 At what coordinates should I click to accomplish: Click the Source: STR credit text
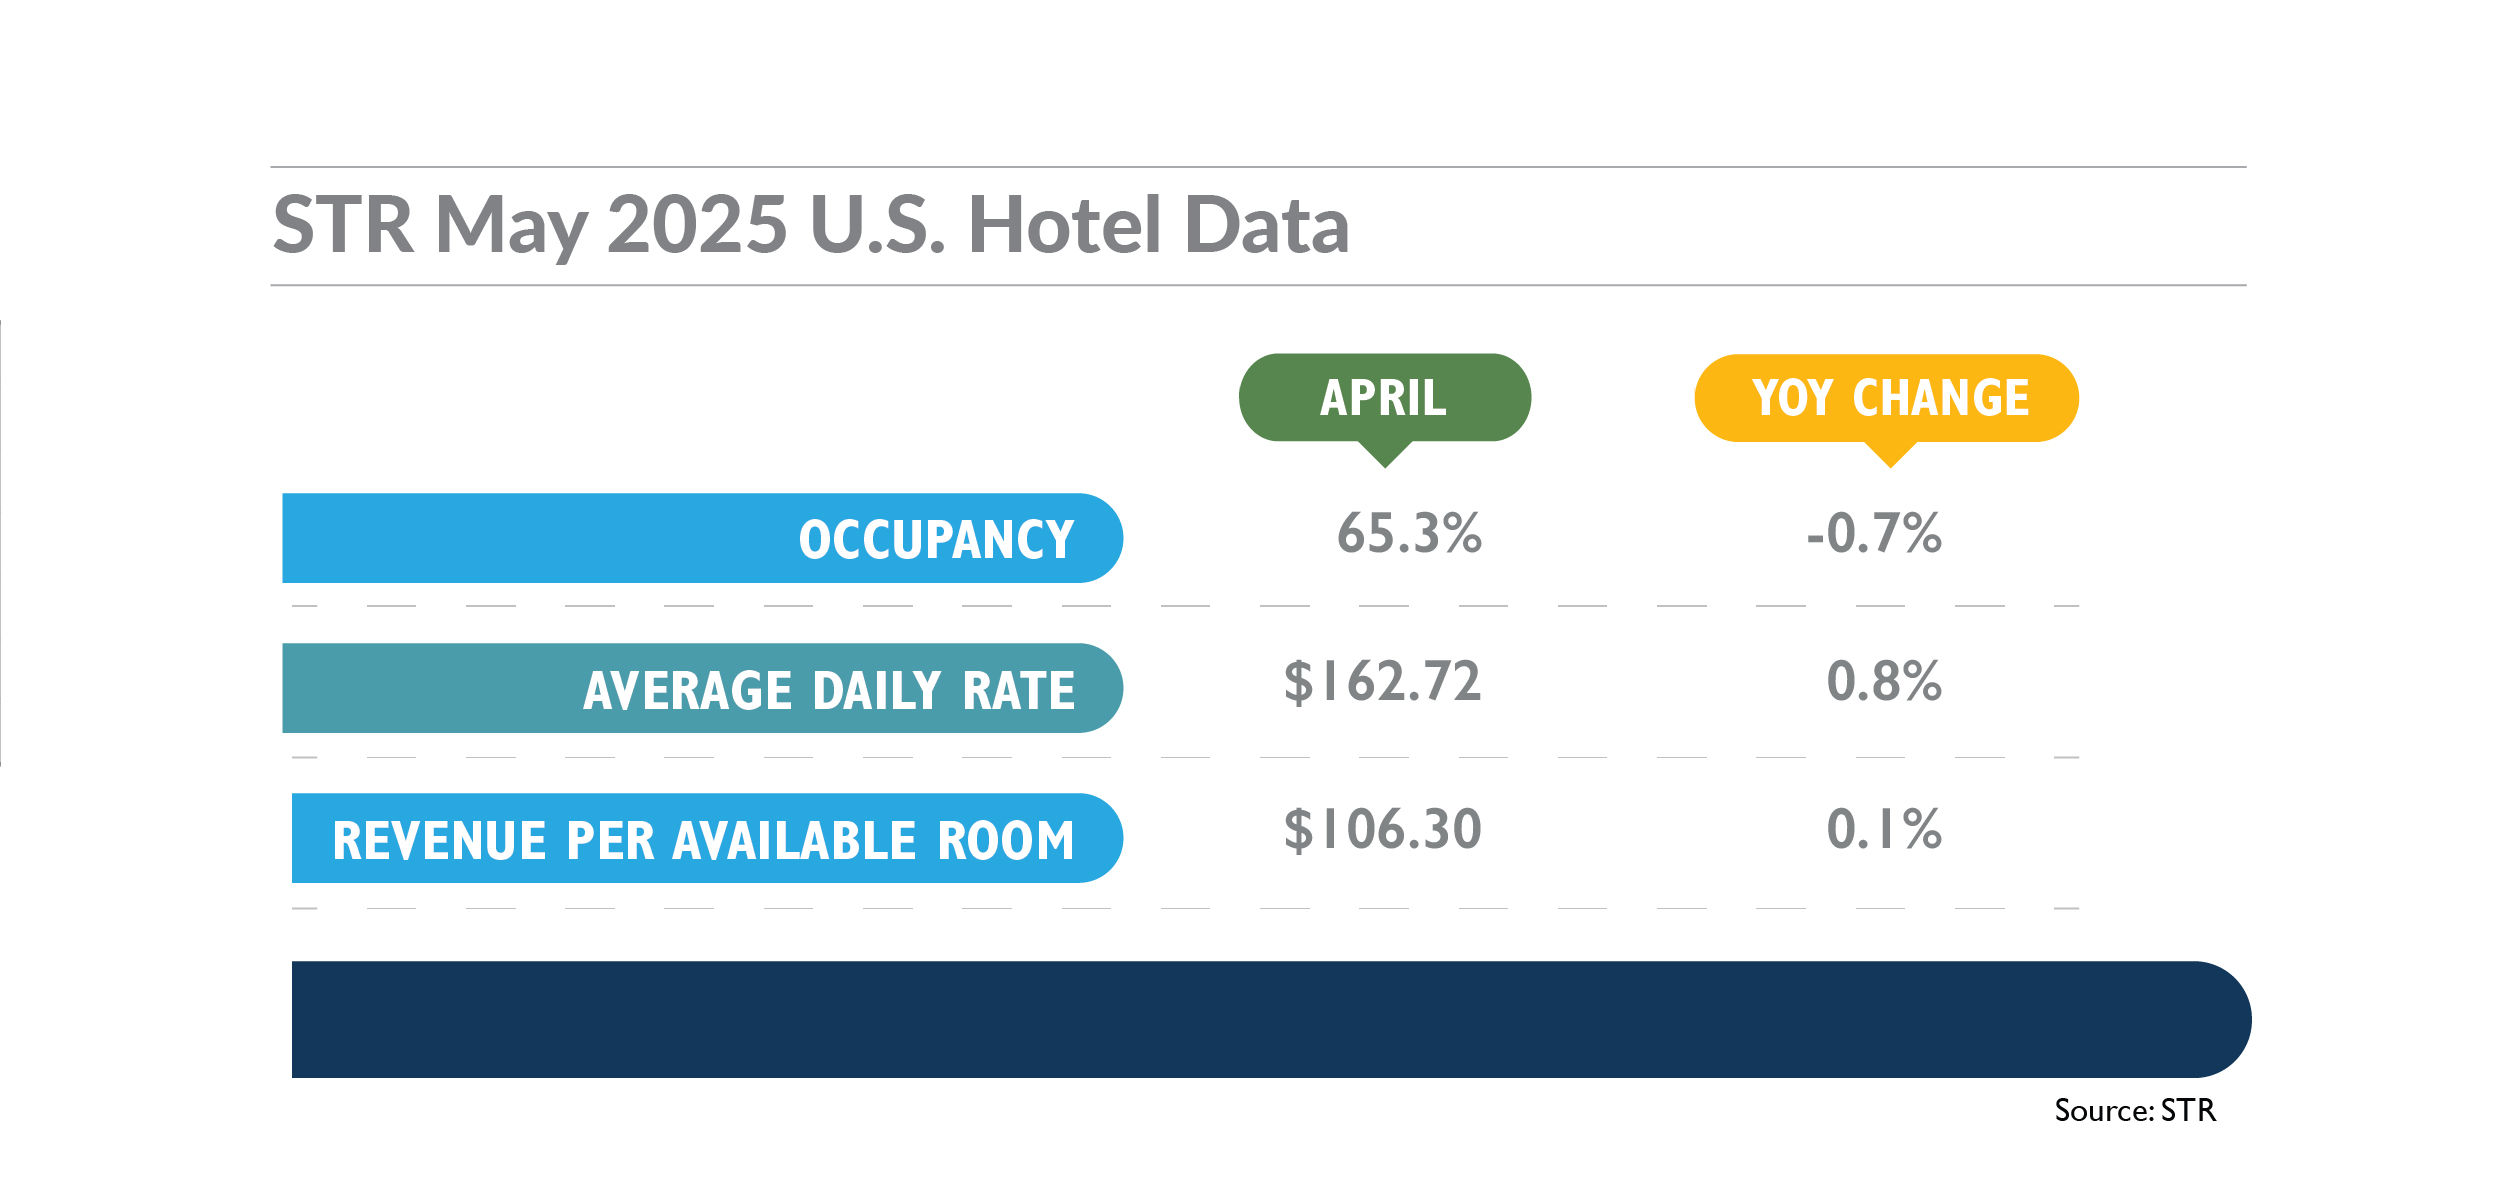coord(2135,1110)
